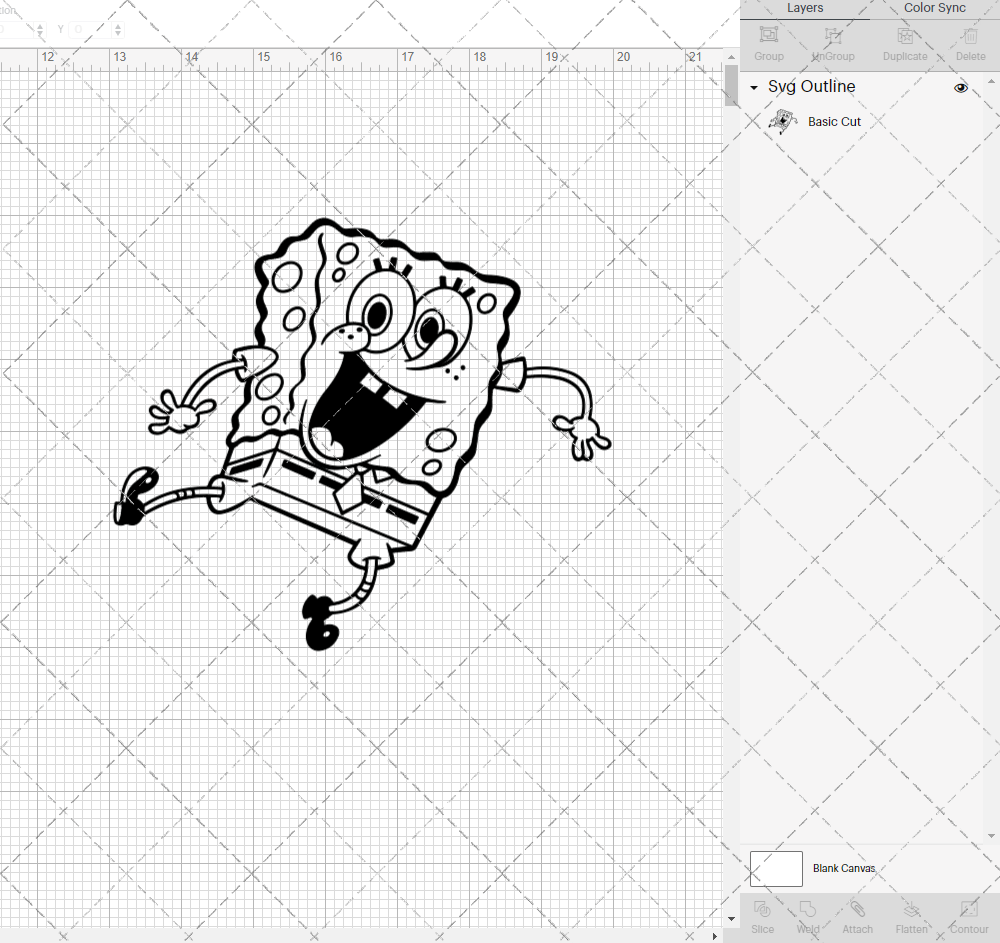The width and height of the screenshot is (1000, 943).
Task: Click the Flatten icon
Action: (911, 909)
